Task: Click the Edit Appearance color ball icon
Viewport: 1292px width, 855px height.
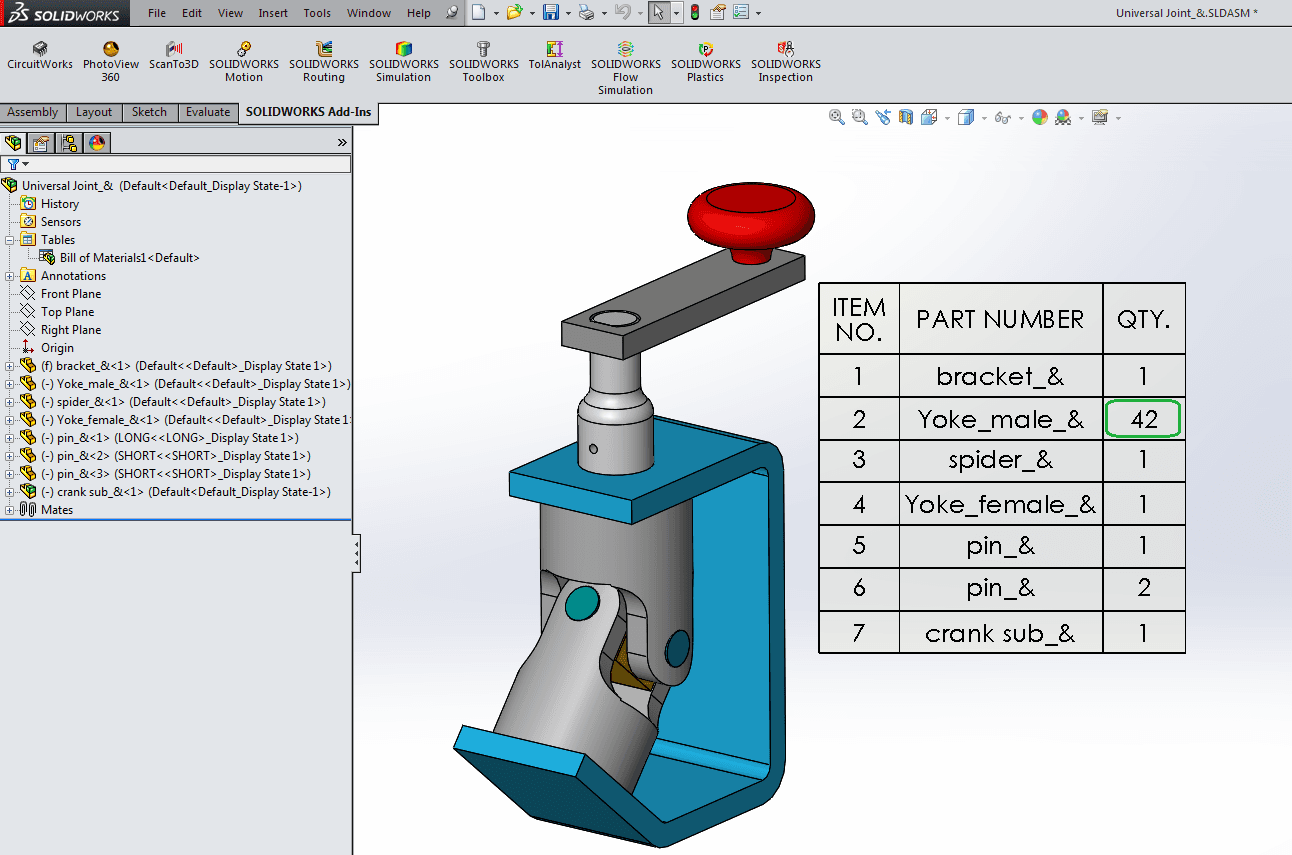Action: pos(1040,118)
